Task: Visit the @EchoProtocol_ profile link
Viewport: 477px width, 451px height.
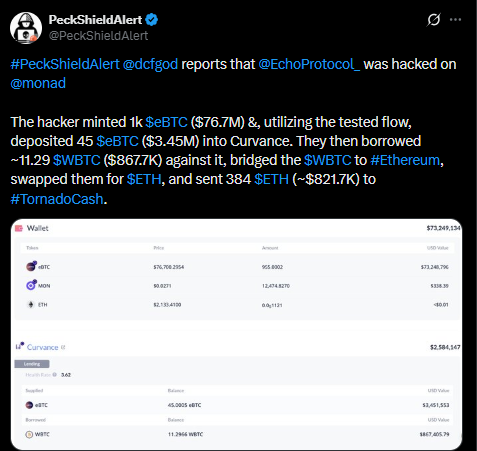Action: [x=309, y=64]
